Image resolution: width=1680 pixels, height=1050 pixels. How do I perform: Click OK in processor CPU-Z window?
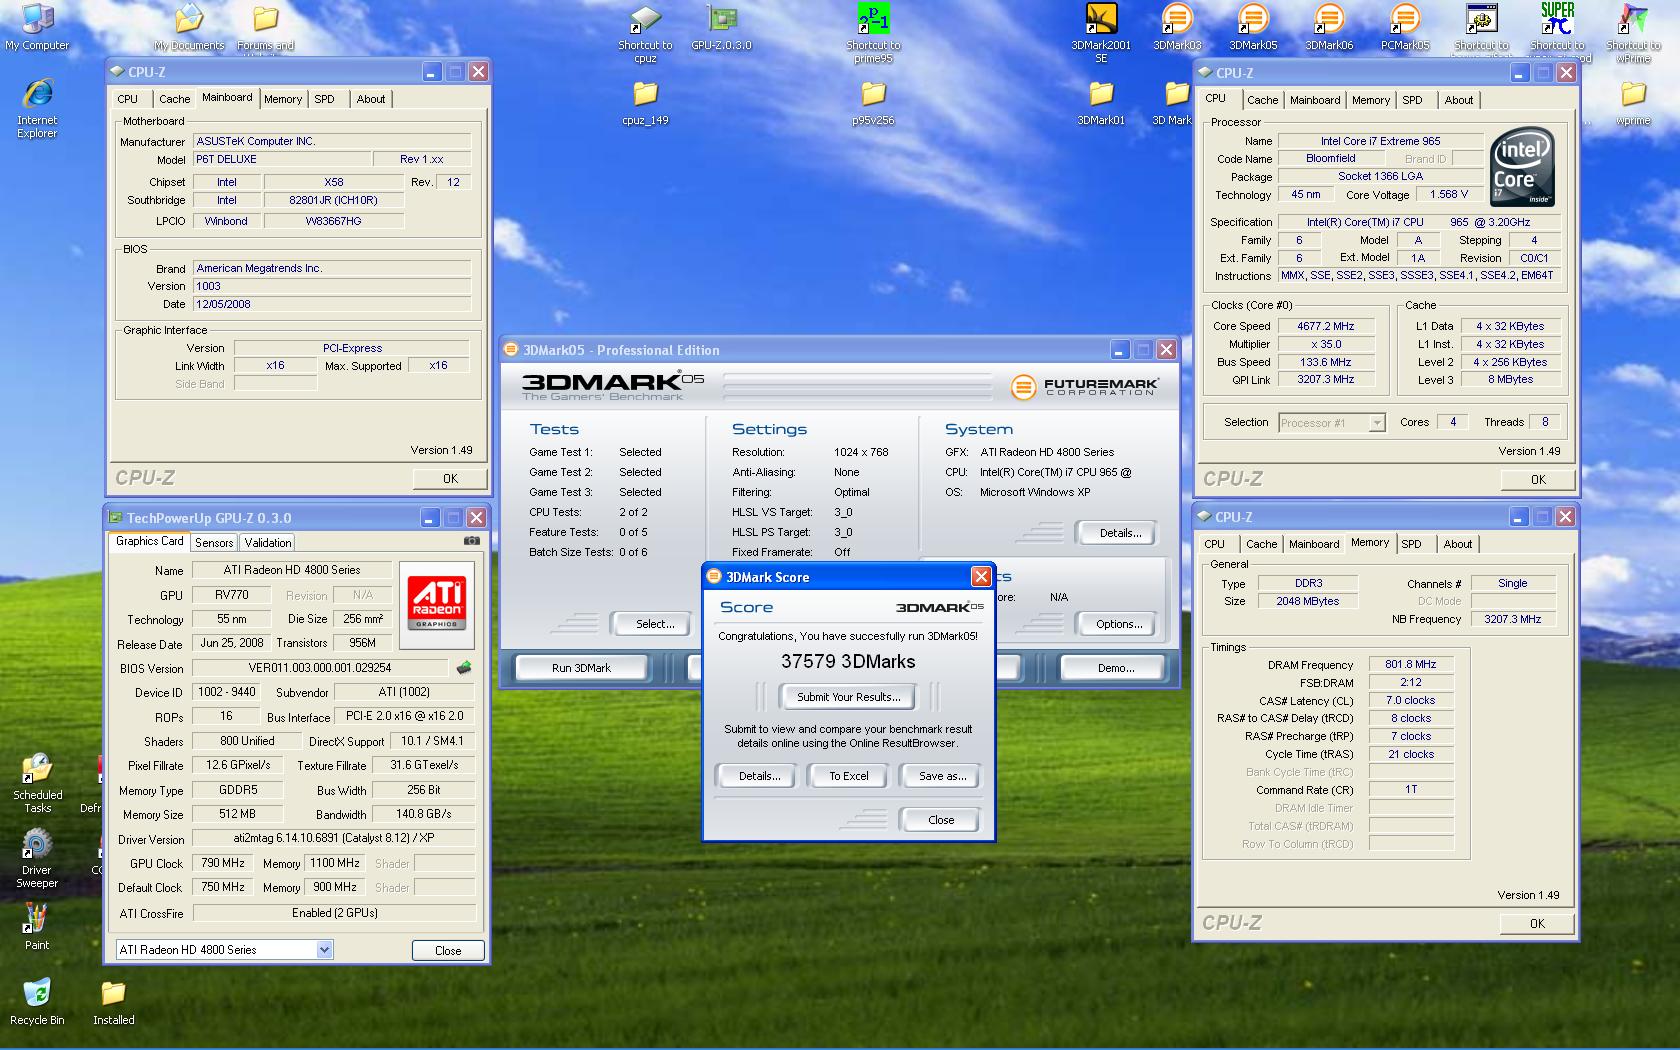[x=1538, y=480]
